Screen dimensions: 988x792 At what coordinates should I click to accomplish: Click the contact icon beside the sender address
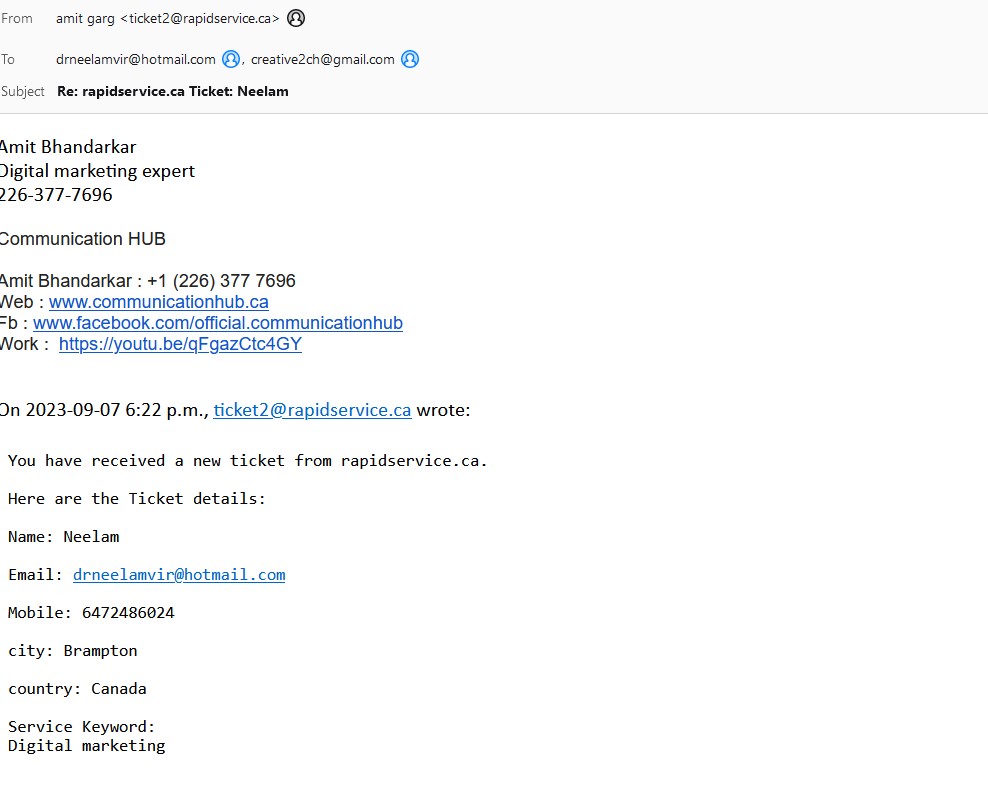coord(296,18)
